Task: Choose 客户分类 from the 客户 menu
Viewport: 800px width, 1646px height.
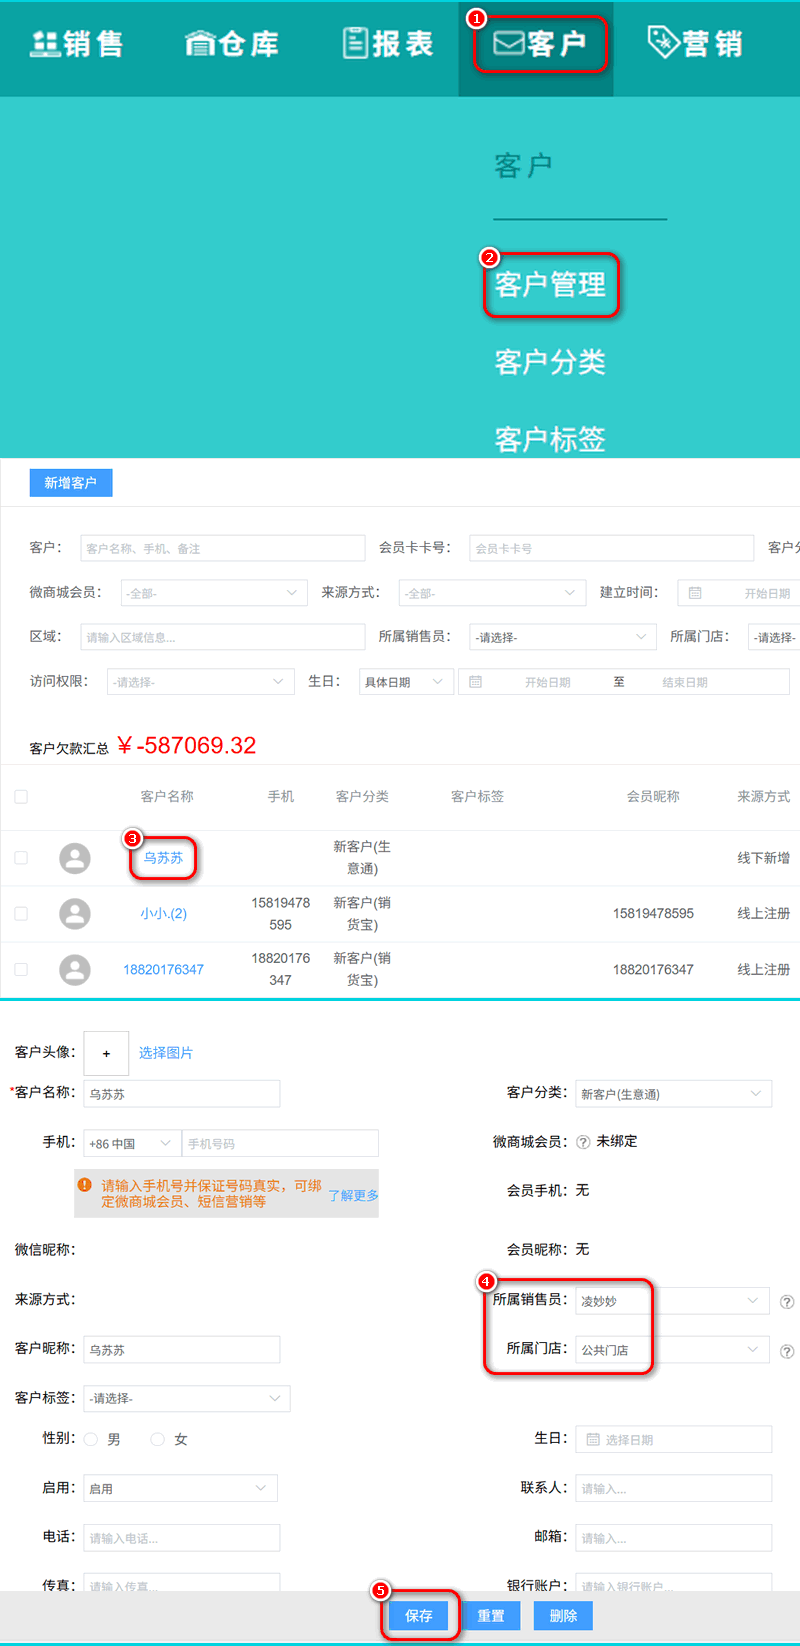Action: [x=550, y=362]
